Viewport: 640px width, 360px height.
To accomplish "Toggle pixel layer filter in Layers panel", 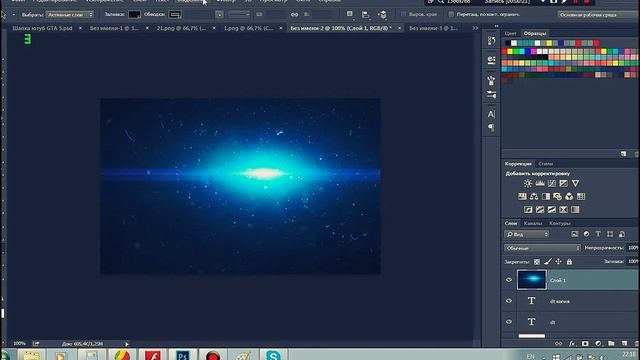I will point(575,234).
